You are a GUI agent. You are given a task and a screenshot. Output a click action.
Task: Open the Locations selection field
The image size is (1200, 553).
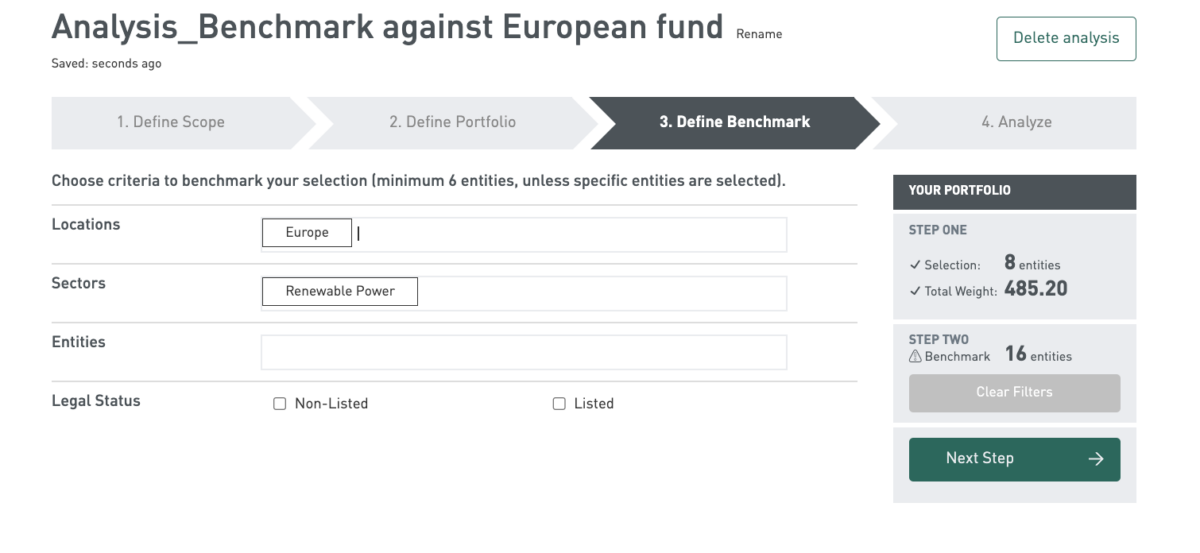point(524,234)
